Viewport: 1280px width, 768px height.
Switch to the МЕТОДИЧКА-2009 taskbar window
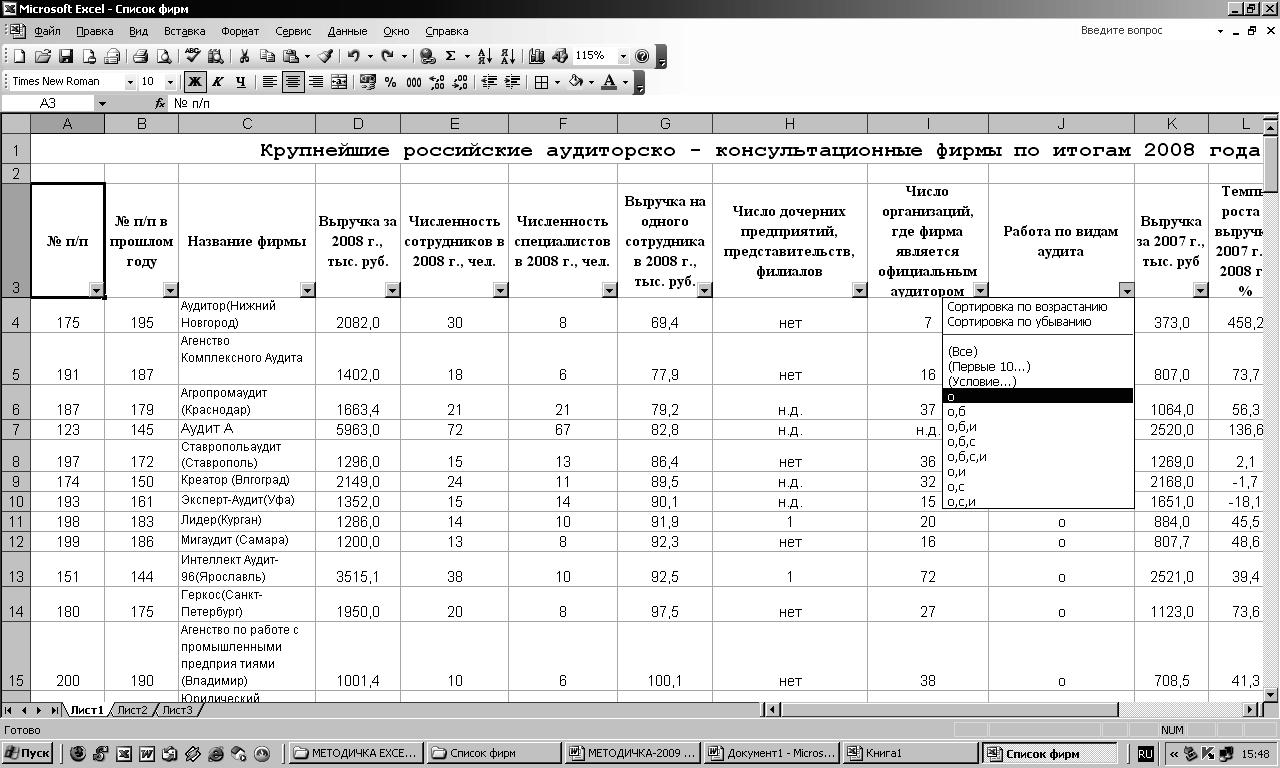[632, 753]
